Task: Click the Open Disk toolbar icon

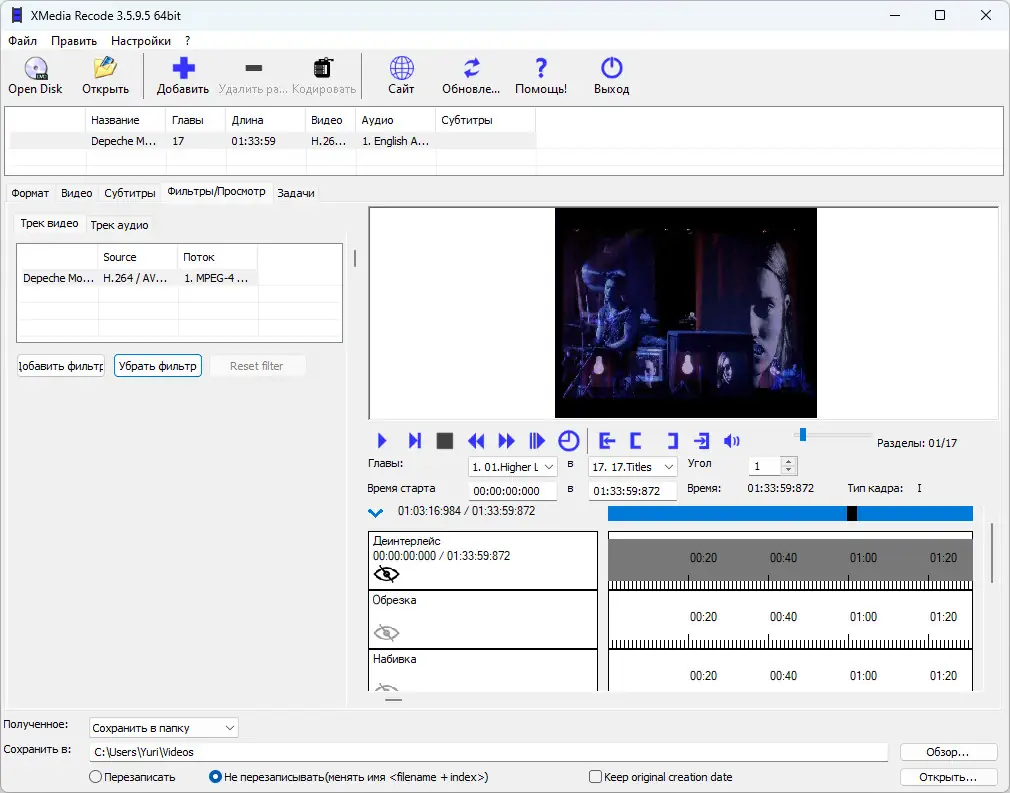Action: click(x=36, y=69)
